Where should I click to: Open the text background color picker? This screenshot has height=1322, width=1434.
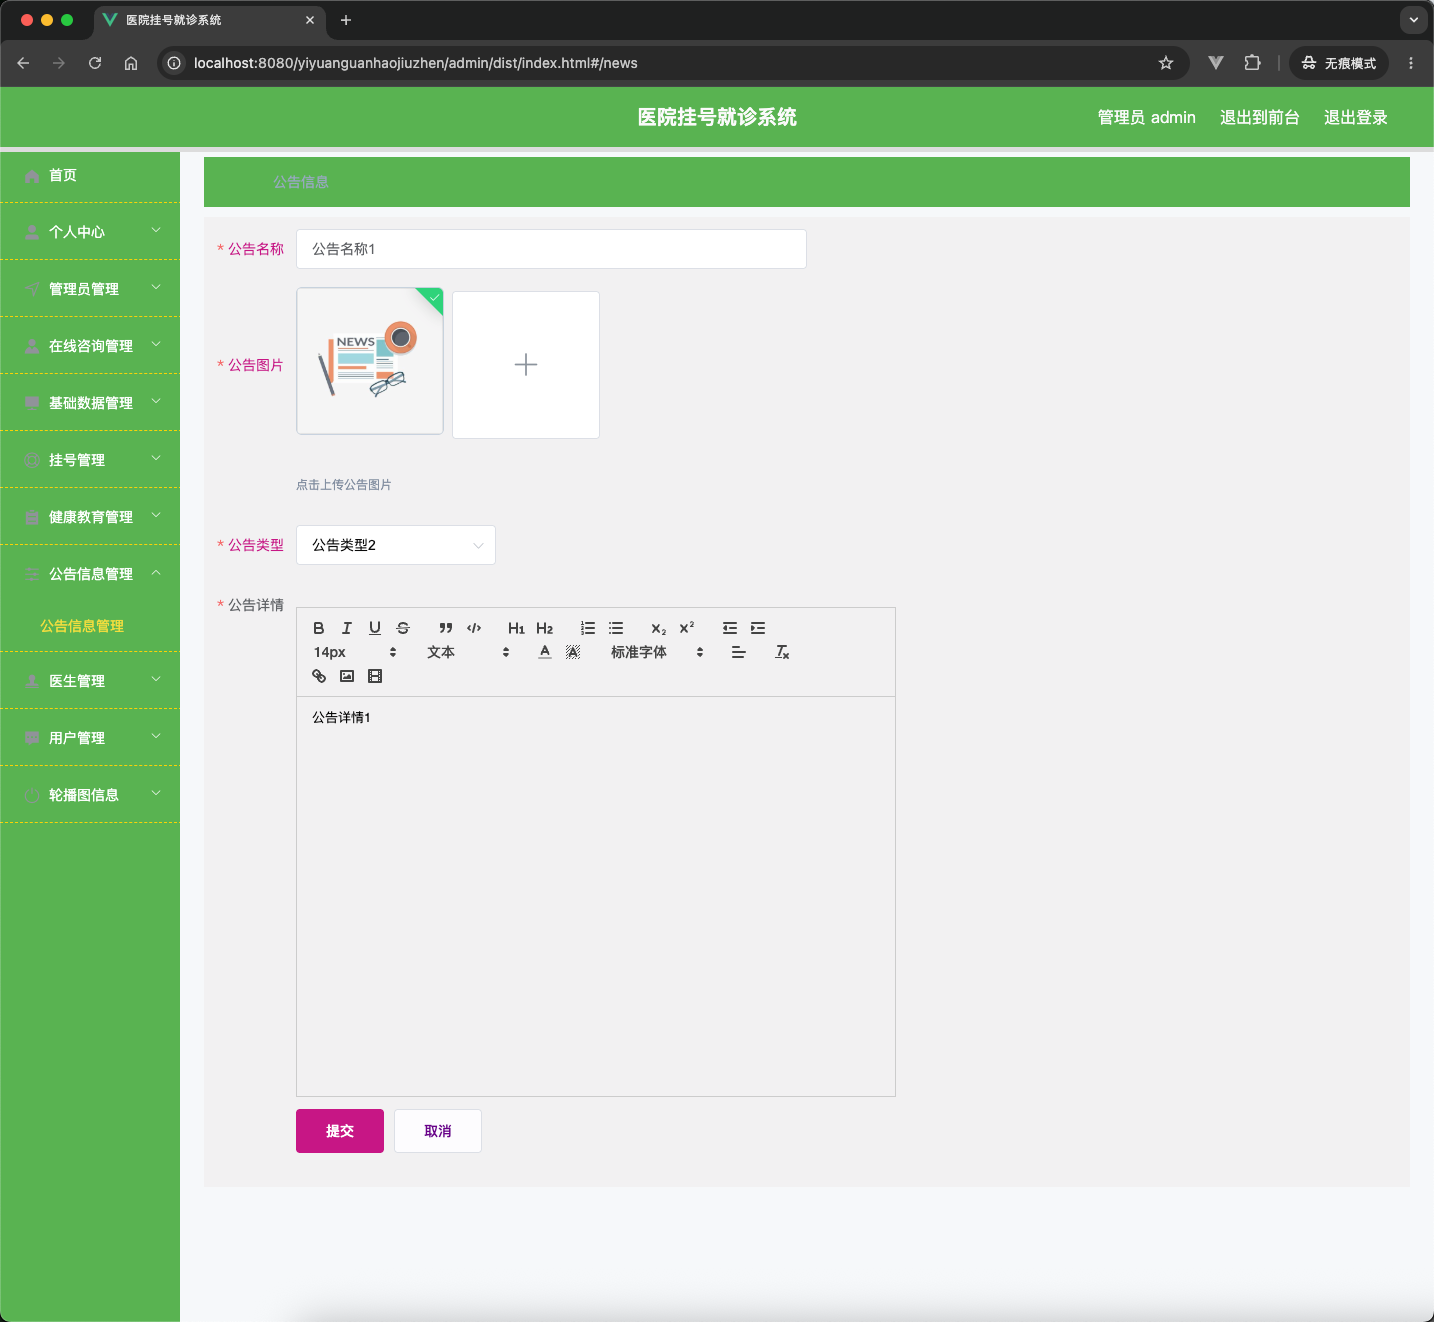click(573, 652)
